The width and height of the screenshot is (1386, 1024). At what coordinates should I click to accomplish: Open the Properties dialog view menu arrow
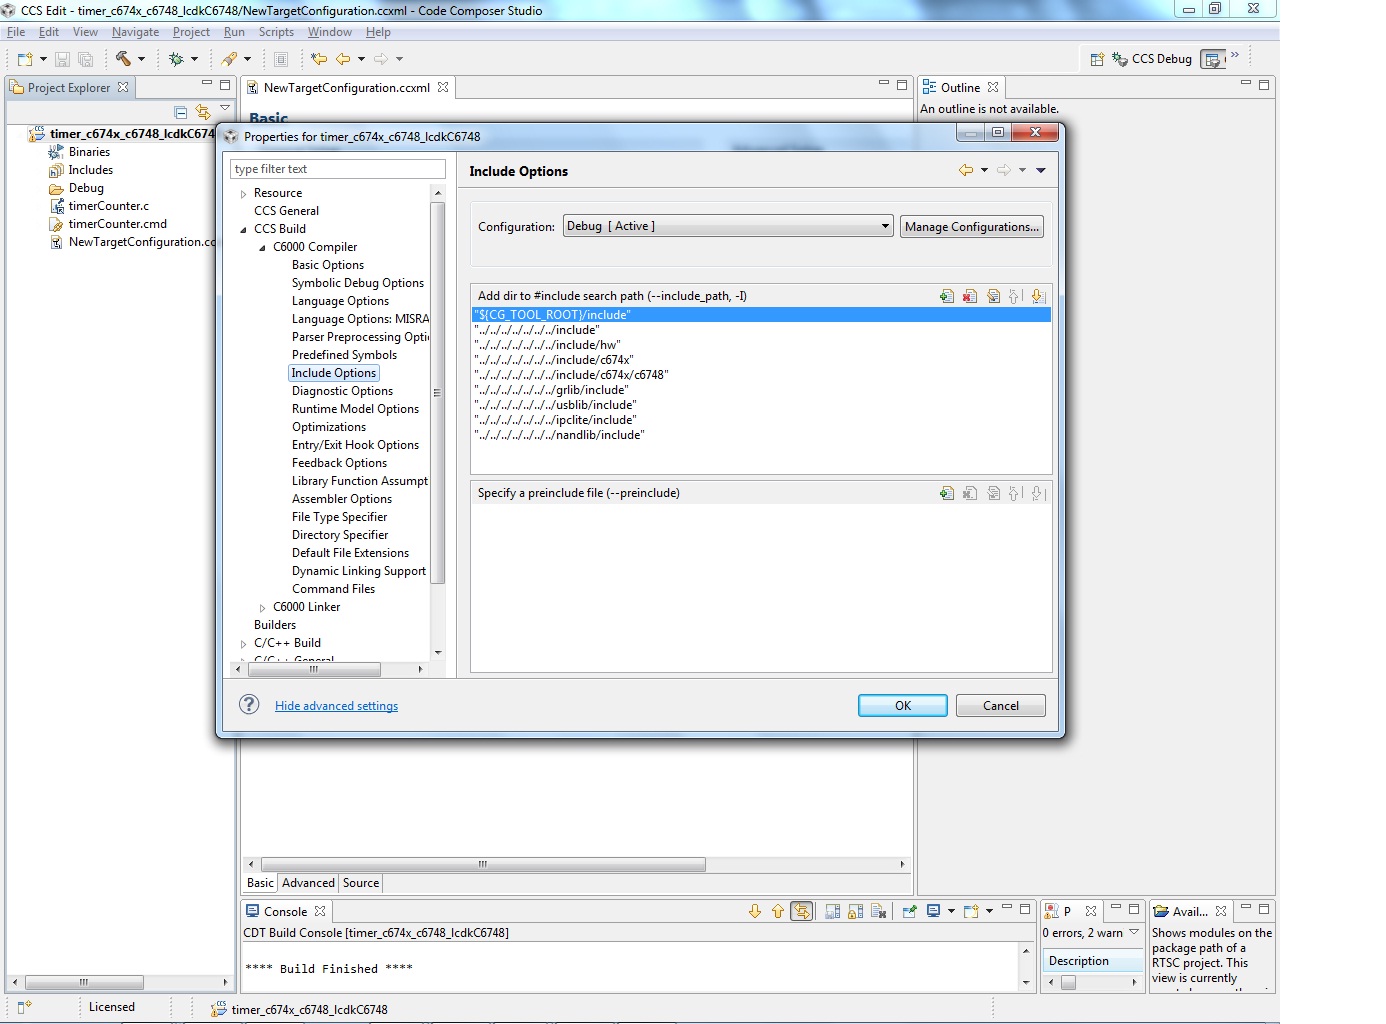coord(1041,170)
